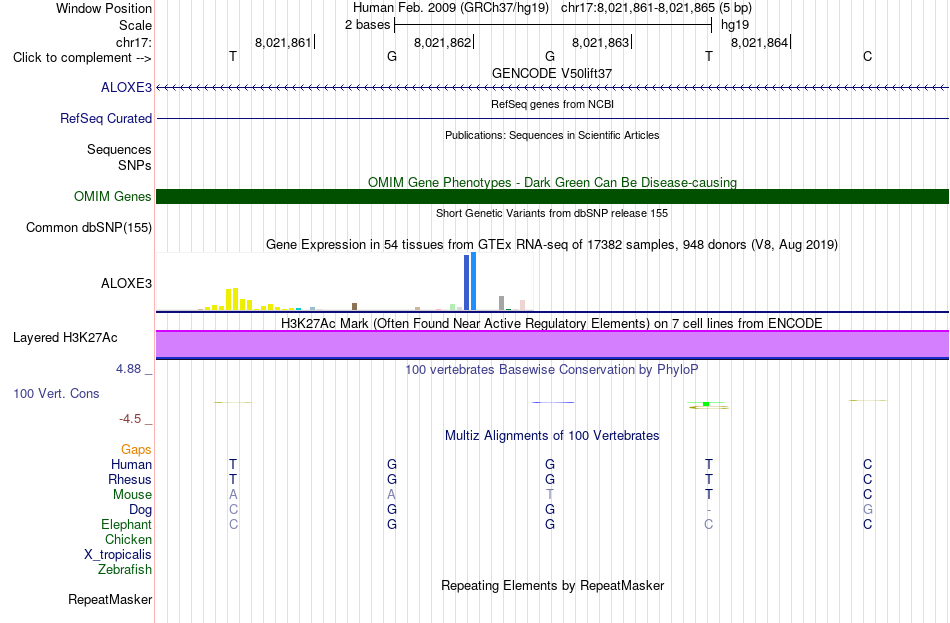Click the orange 'Gaps' label
This screenshot has width=950, height=623.
pyautogui.click(x=136, y=450)
